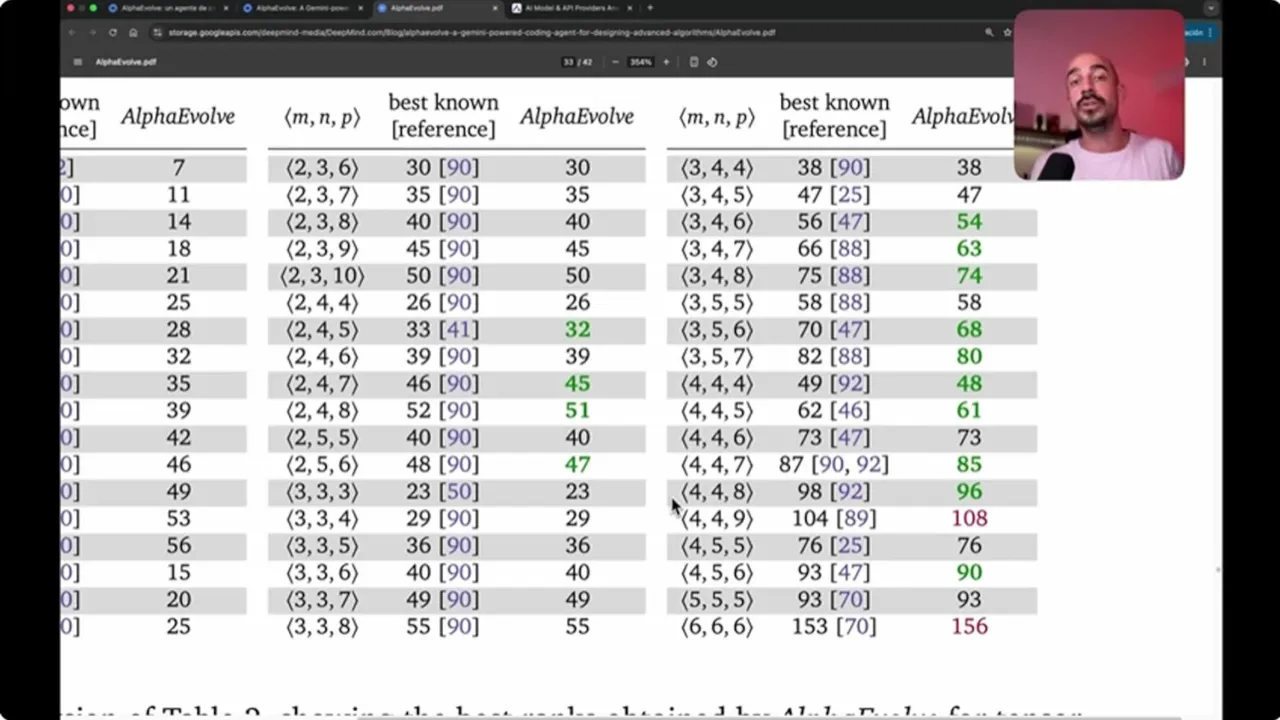
Task: Click green value 63 in ⟨3,4,7⟩ row
Action: click(969, 248)
